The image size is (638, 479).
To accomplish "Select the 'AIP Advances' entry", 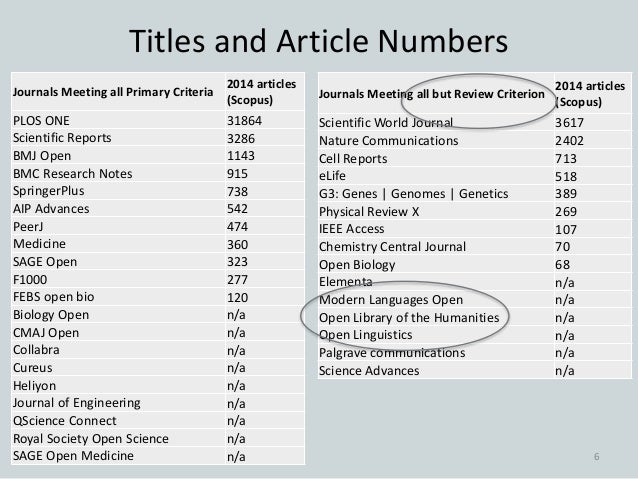I will point(51,209).
